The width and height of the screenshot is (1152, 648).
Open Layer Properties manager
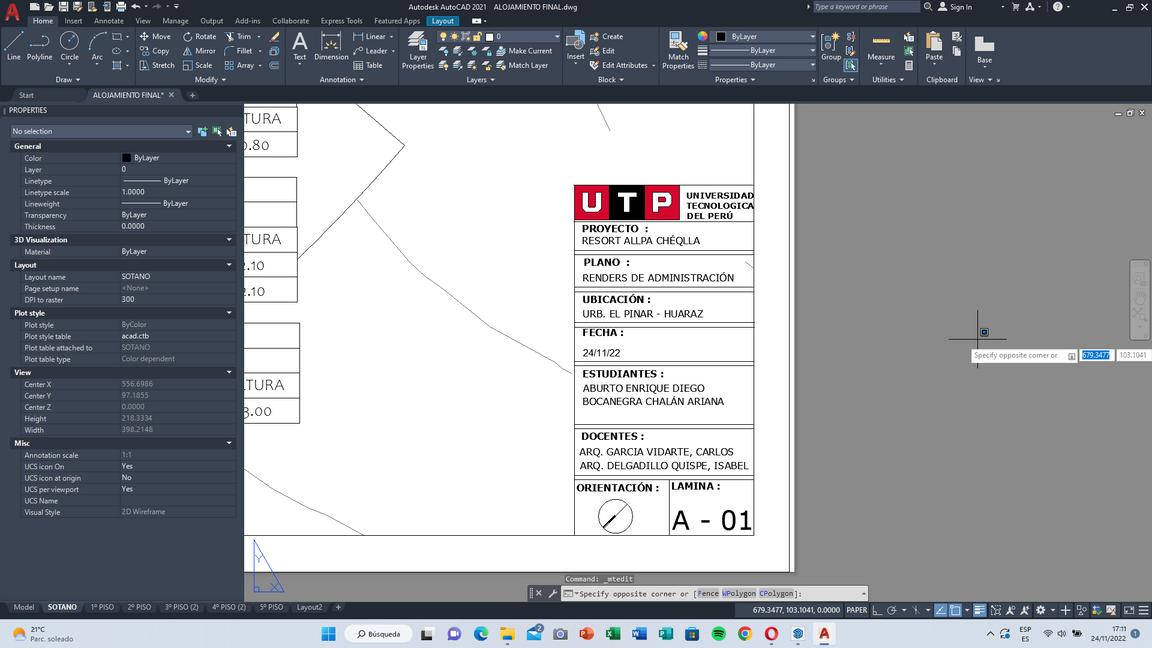click(417, 50)
